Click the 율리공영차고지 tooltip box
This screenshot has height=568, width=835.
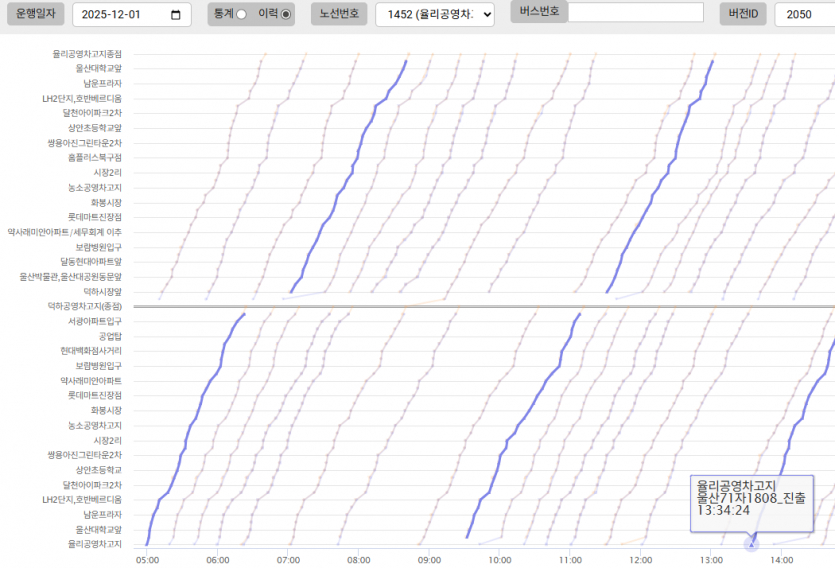pyautogui.click(x=751, y=497)
